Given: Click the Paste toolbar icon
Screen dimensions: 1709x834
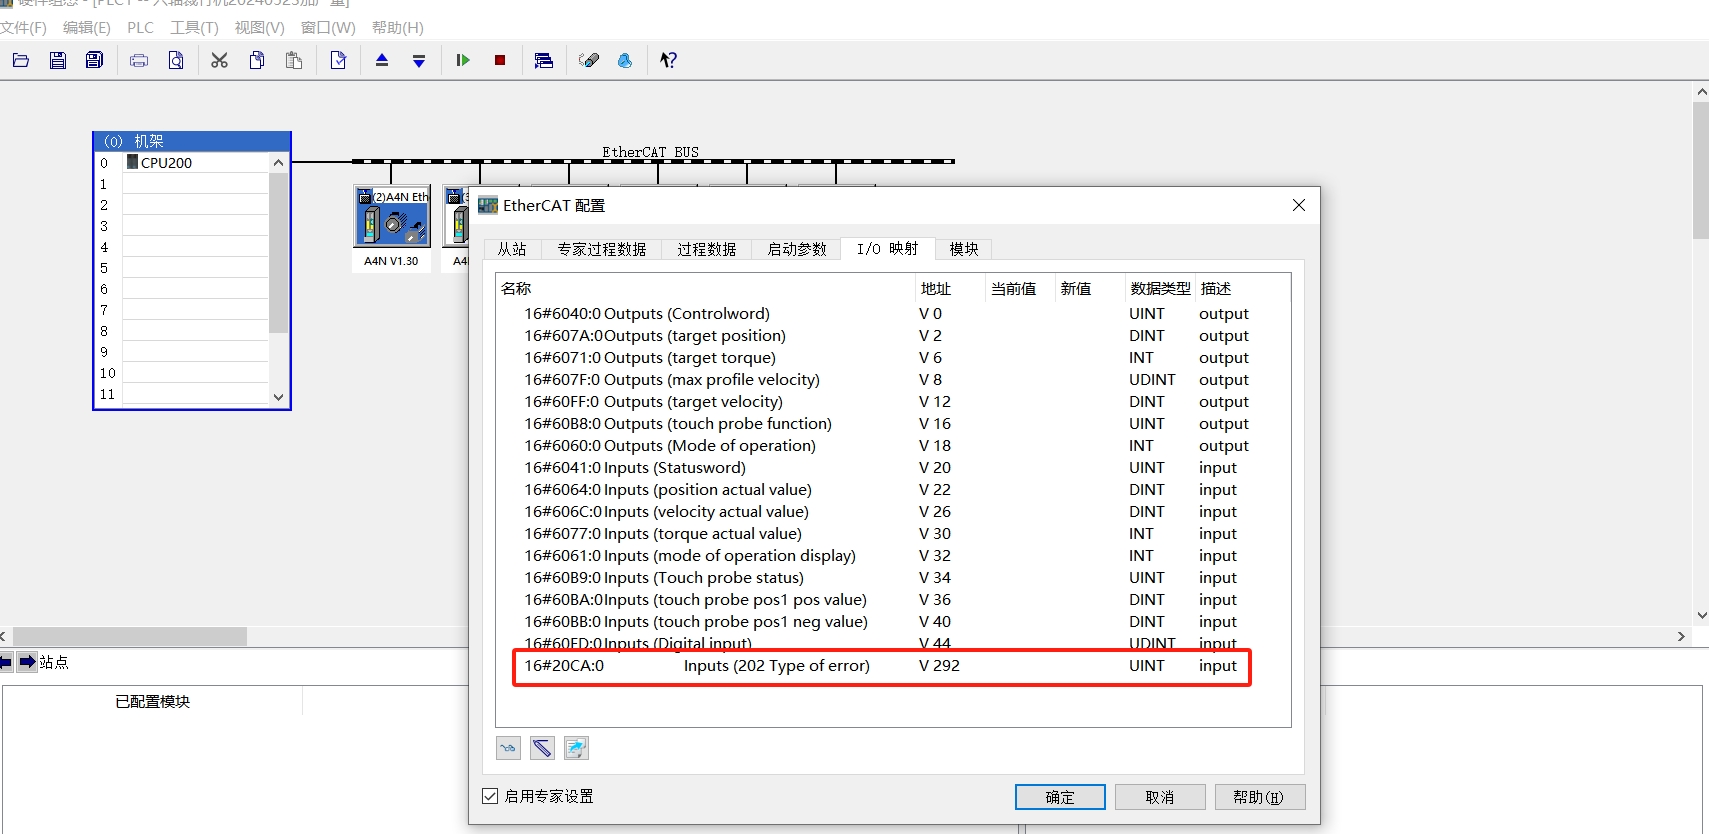Looking at the screenshot, I should coord(294,60).
